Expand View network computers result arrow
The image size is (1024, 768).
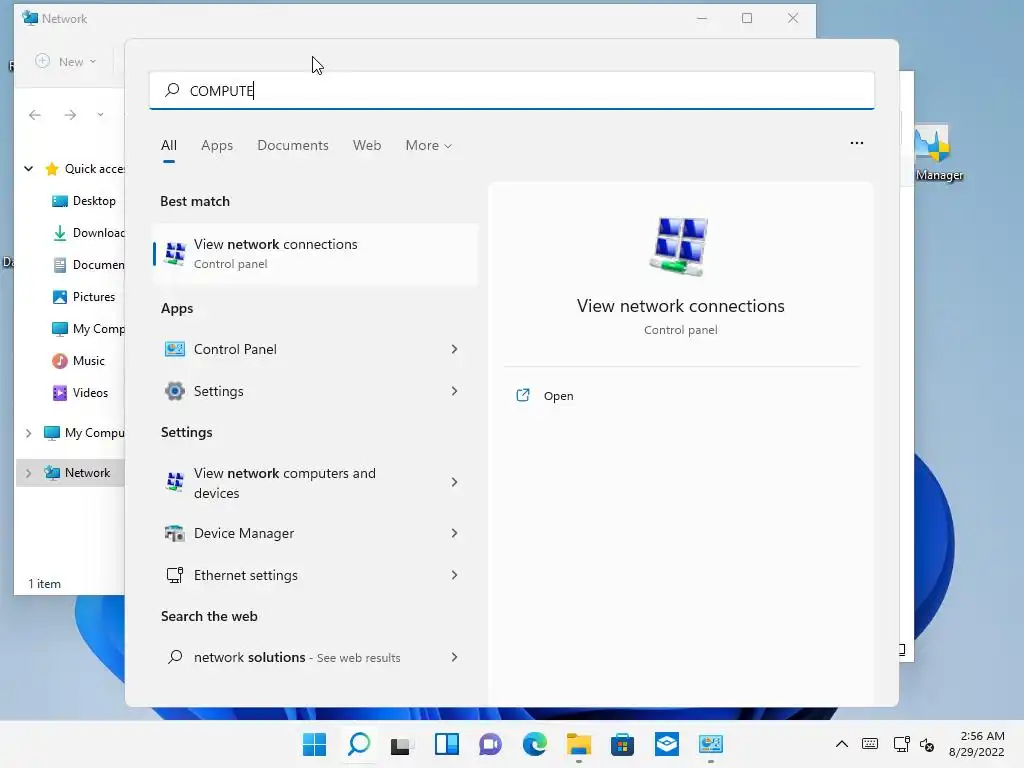[455, 482]
